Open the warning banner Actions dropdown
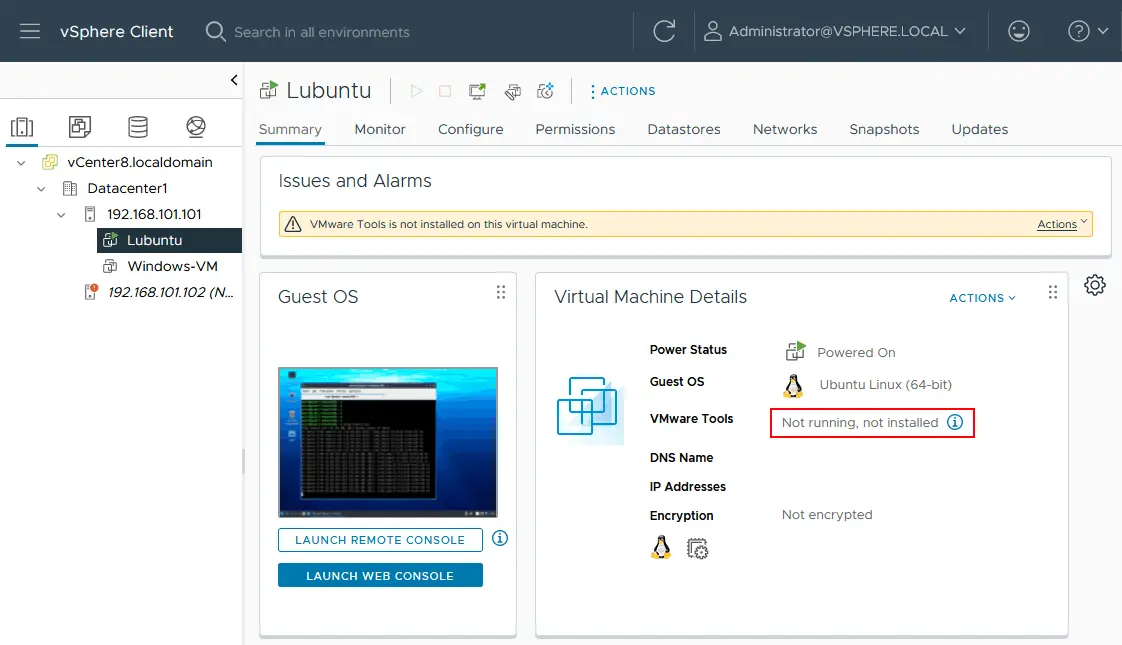The image size is (1122, 645). point(1056,224)
